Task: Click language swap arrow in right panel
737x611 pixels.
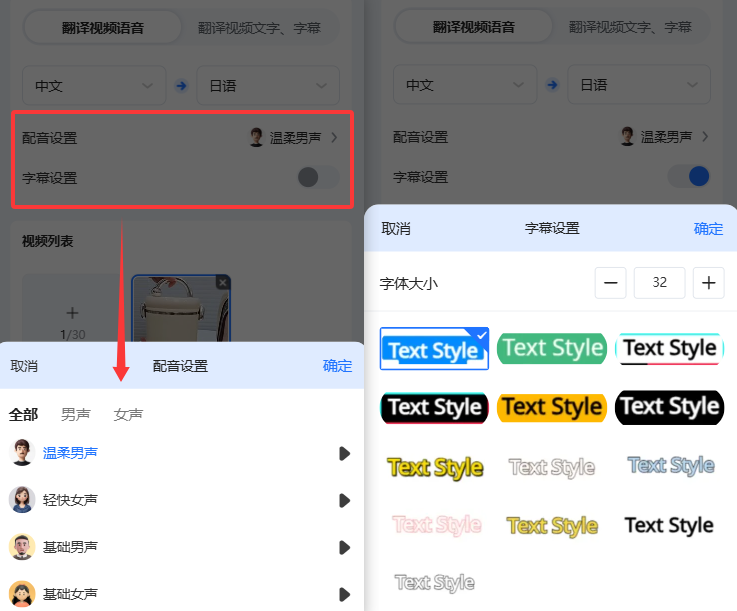Action: pyautogui.click(x=552, y=85)
